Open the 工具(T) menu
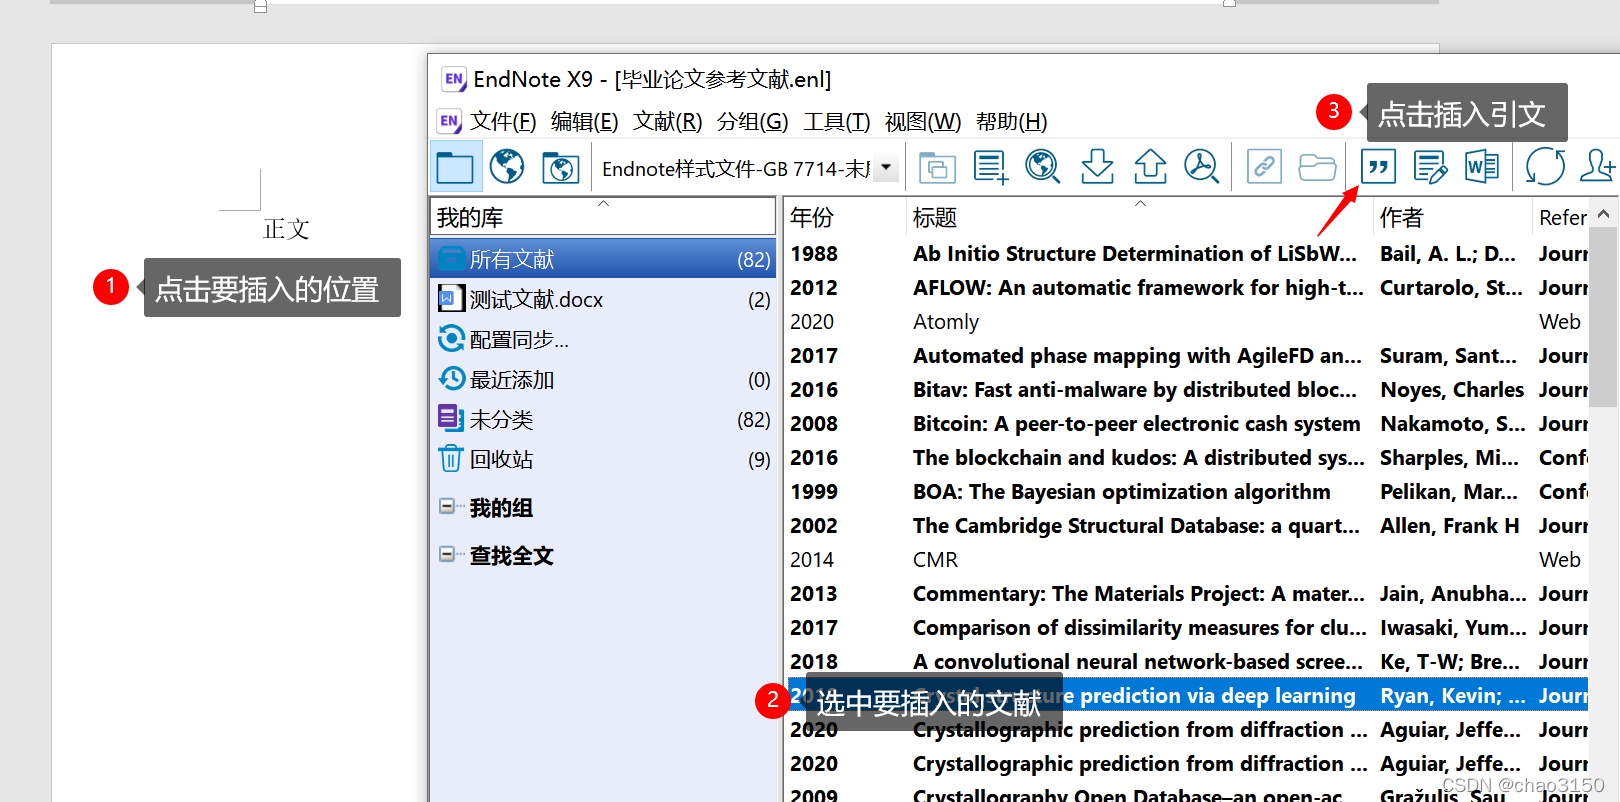 coord(837,122)
